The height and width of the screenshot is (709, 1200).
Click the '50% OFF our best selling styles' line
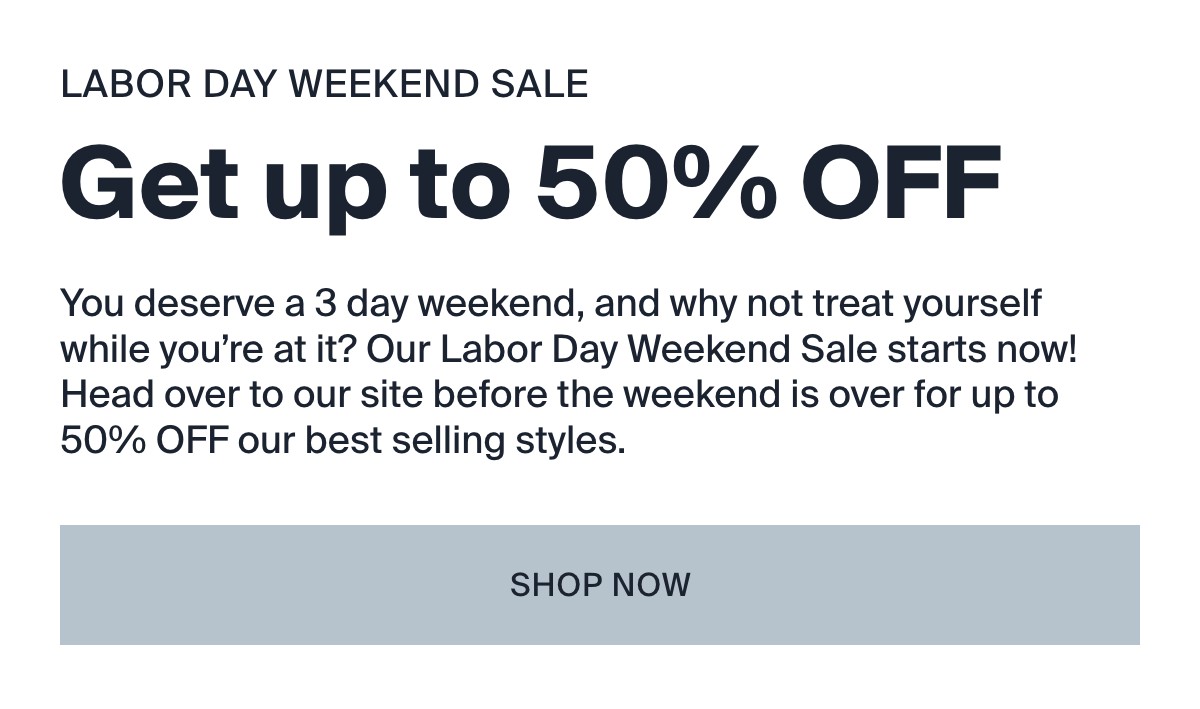(343, 440)
